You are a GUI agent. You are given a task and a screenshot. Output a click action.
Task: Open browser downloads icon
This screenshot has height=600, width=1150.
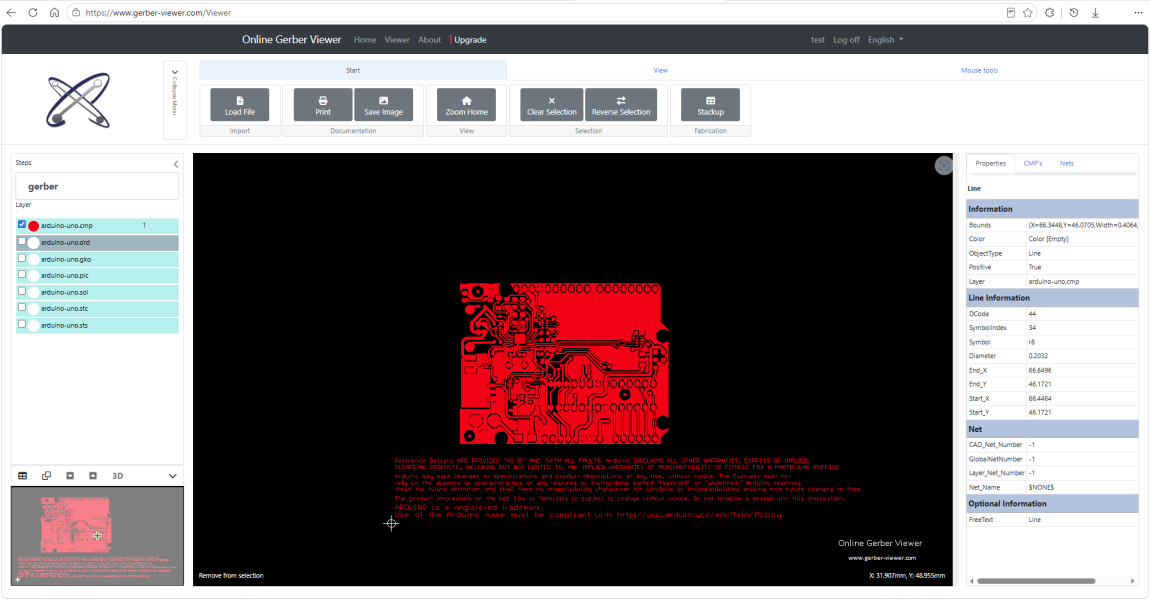click(x=1095, y=12)
